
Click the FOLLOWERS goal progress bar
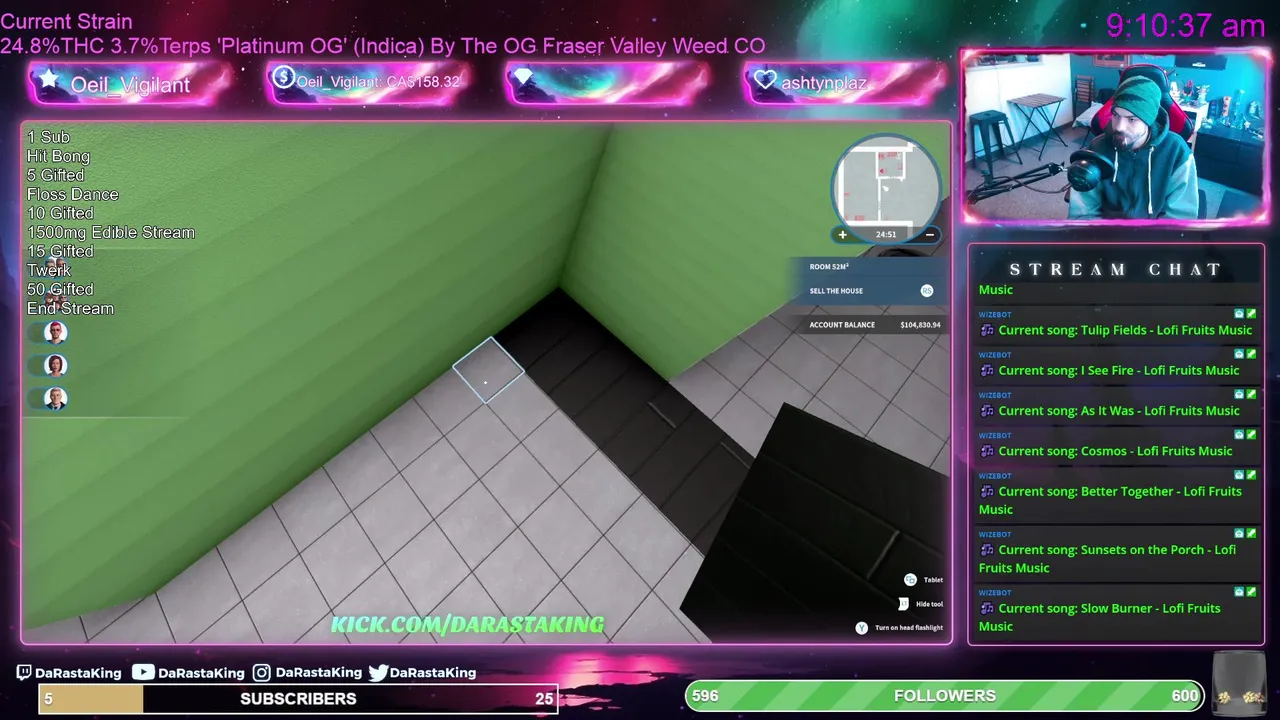[945, 696]
